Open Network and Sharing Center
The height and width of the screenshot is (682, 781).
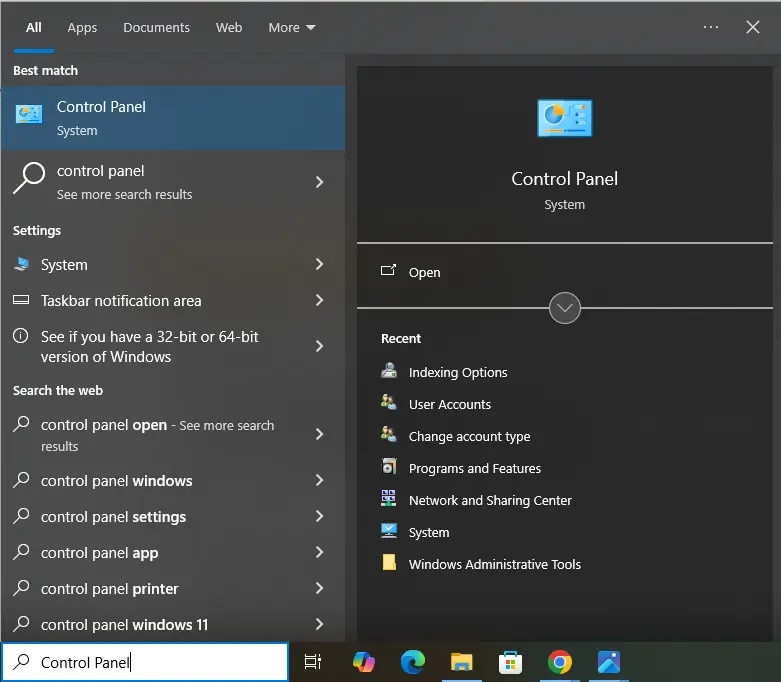(490, 500)
